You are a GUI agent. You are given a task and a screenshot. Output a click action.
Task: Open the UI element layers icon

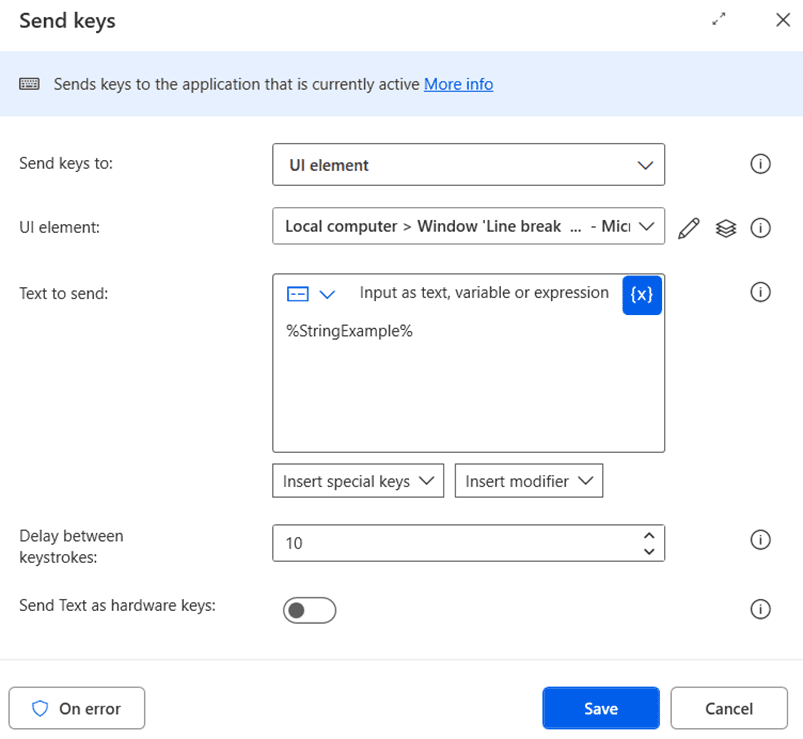(726, 228)
